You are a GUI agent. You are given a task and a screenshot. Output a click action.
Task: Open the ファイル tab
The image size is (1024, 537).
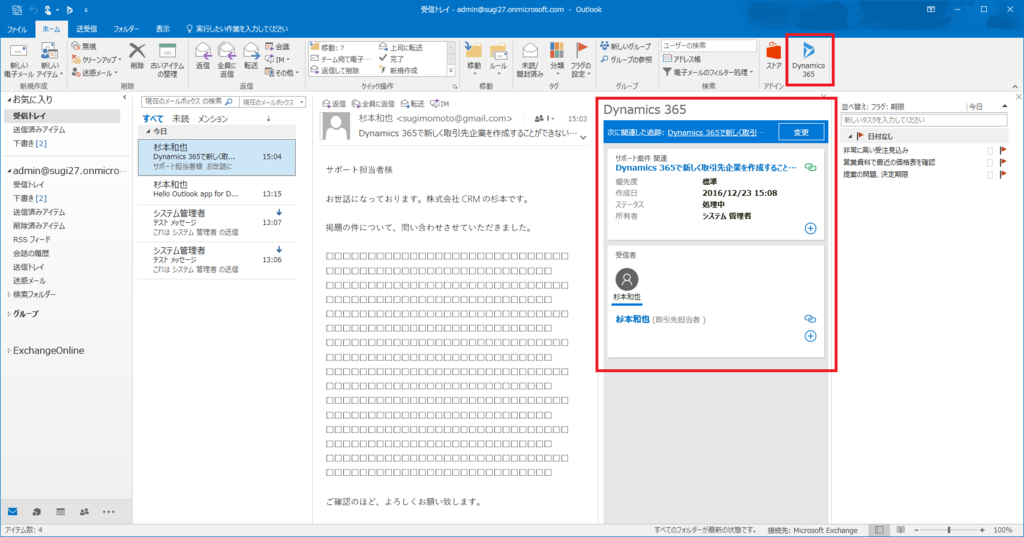[16, 29]
